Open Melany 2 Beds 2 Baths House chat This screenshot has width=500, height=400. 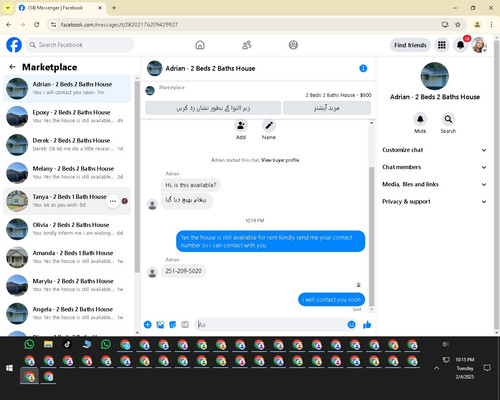[x=67, y=173]
